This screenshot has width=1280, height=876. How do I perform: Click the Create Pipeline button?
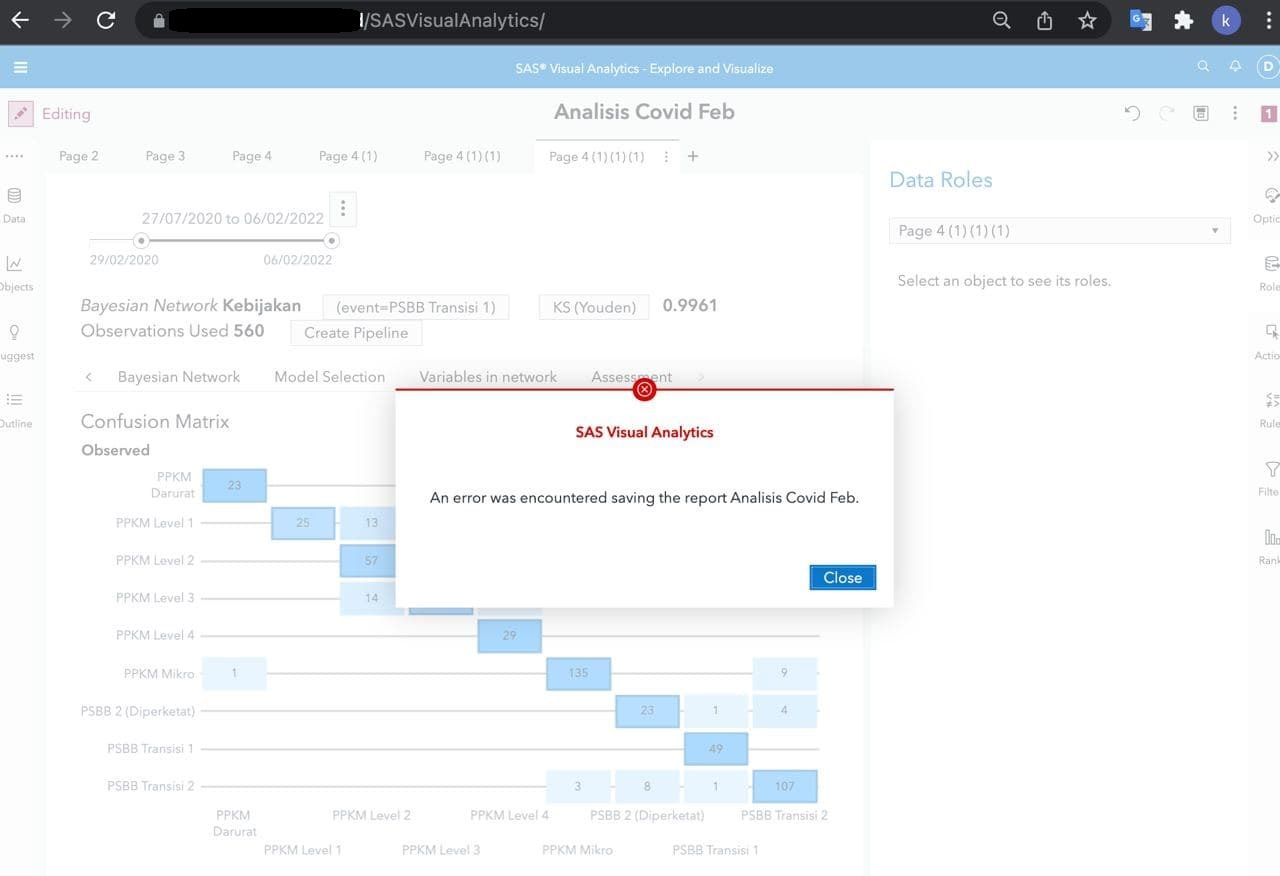pos(355,333)
